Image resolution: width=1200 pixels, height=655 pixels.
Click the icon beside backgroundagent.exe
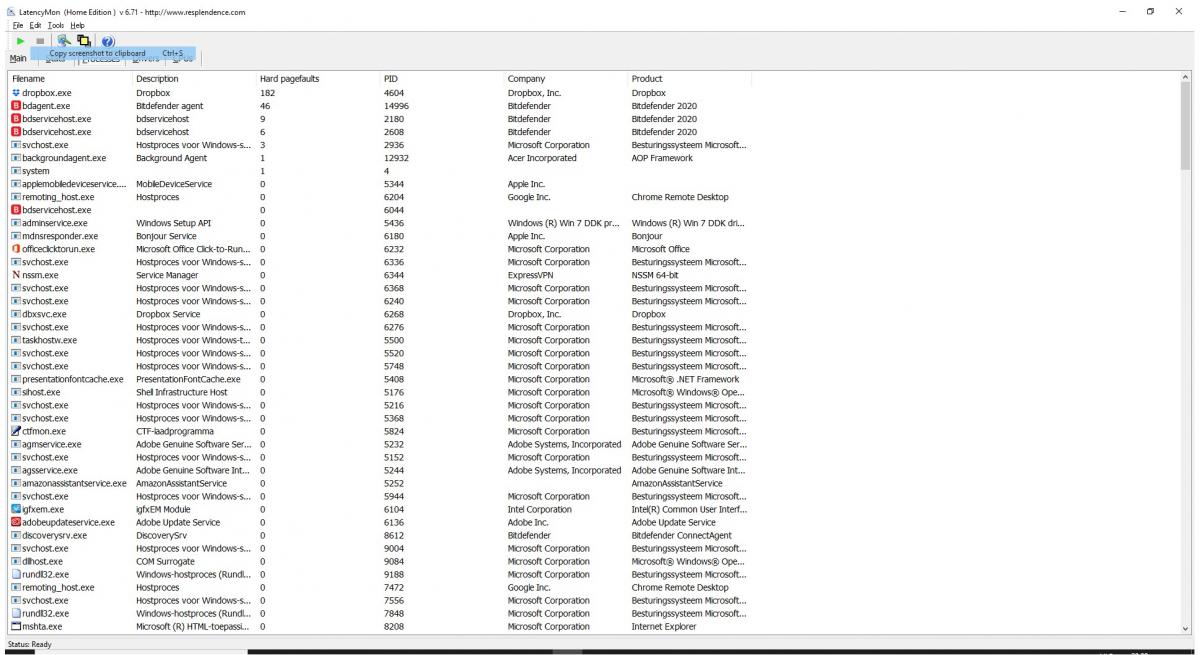pos(16,158)
